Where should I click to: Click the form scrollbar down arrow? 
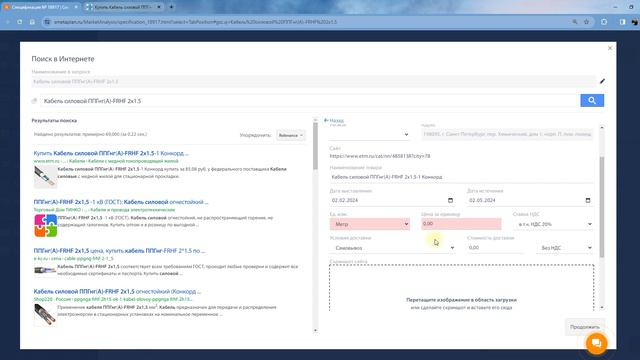point(602,307)
